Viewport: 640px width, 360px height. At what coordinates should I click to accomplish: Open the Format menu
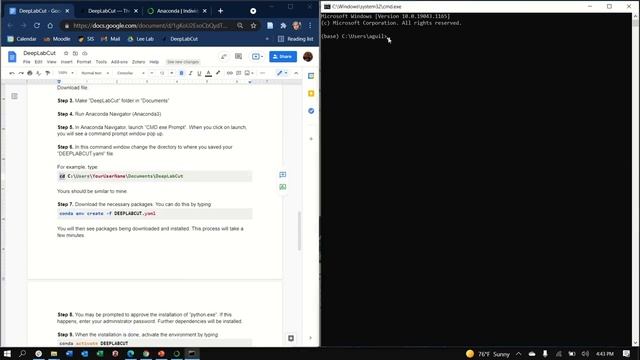tap(84, 62)
